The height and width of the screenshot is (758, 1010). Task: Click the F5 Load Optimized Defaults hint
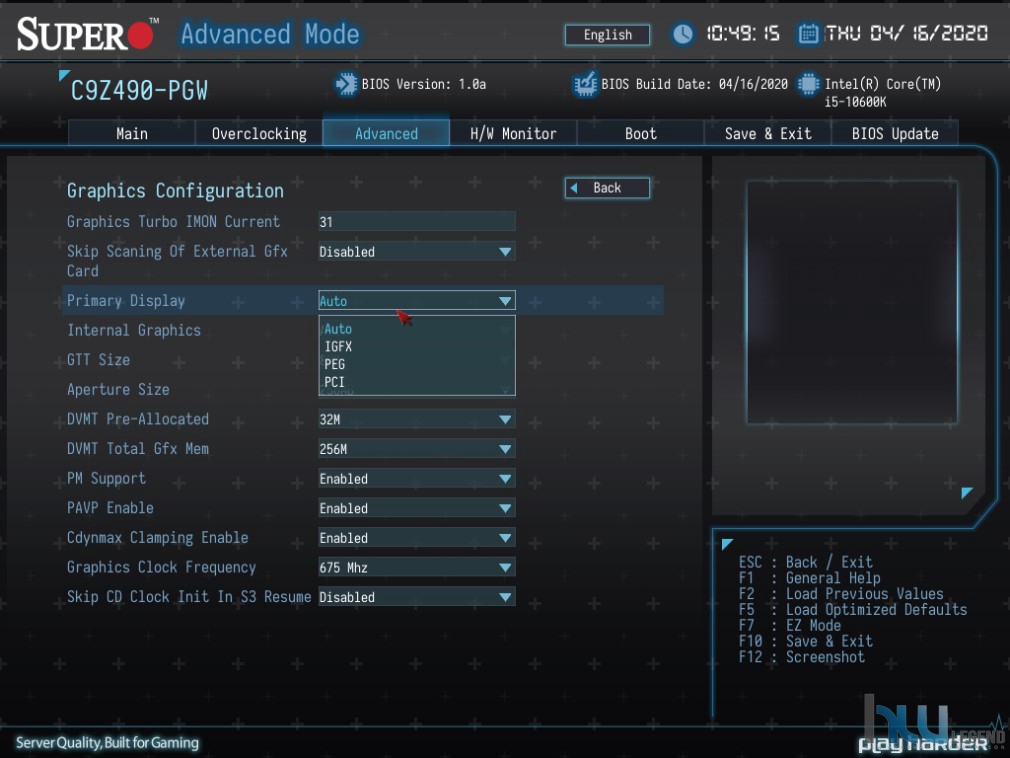click(853, 610)
